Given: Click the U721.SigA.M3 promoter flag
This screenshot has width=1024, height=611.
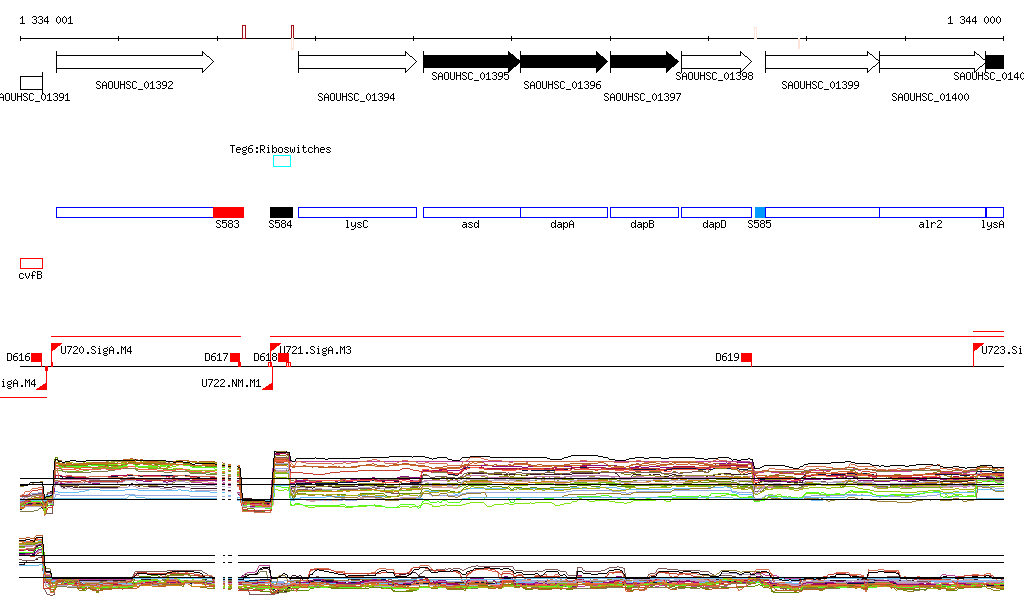Looking at the screenshot, I should click(275, 348).
